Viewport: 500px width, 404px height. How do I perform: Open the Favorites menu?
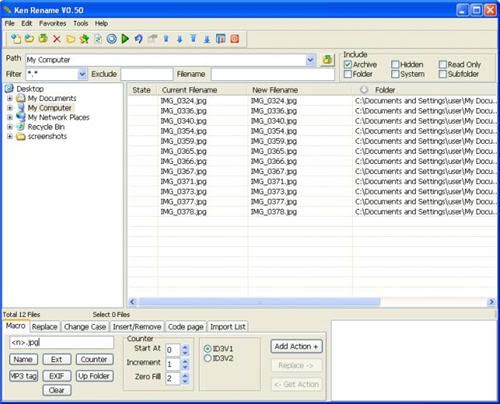(x=53, y=23)
